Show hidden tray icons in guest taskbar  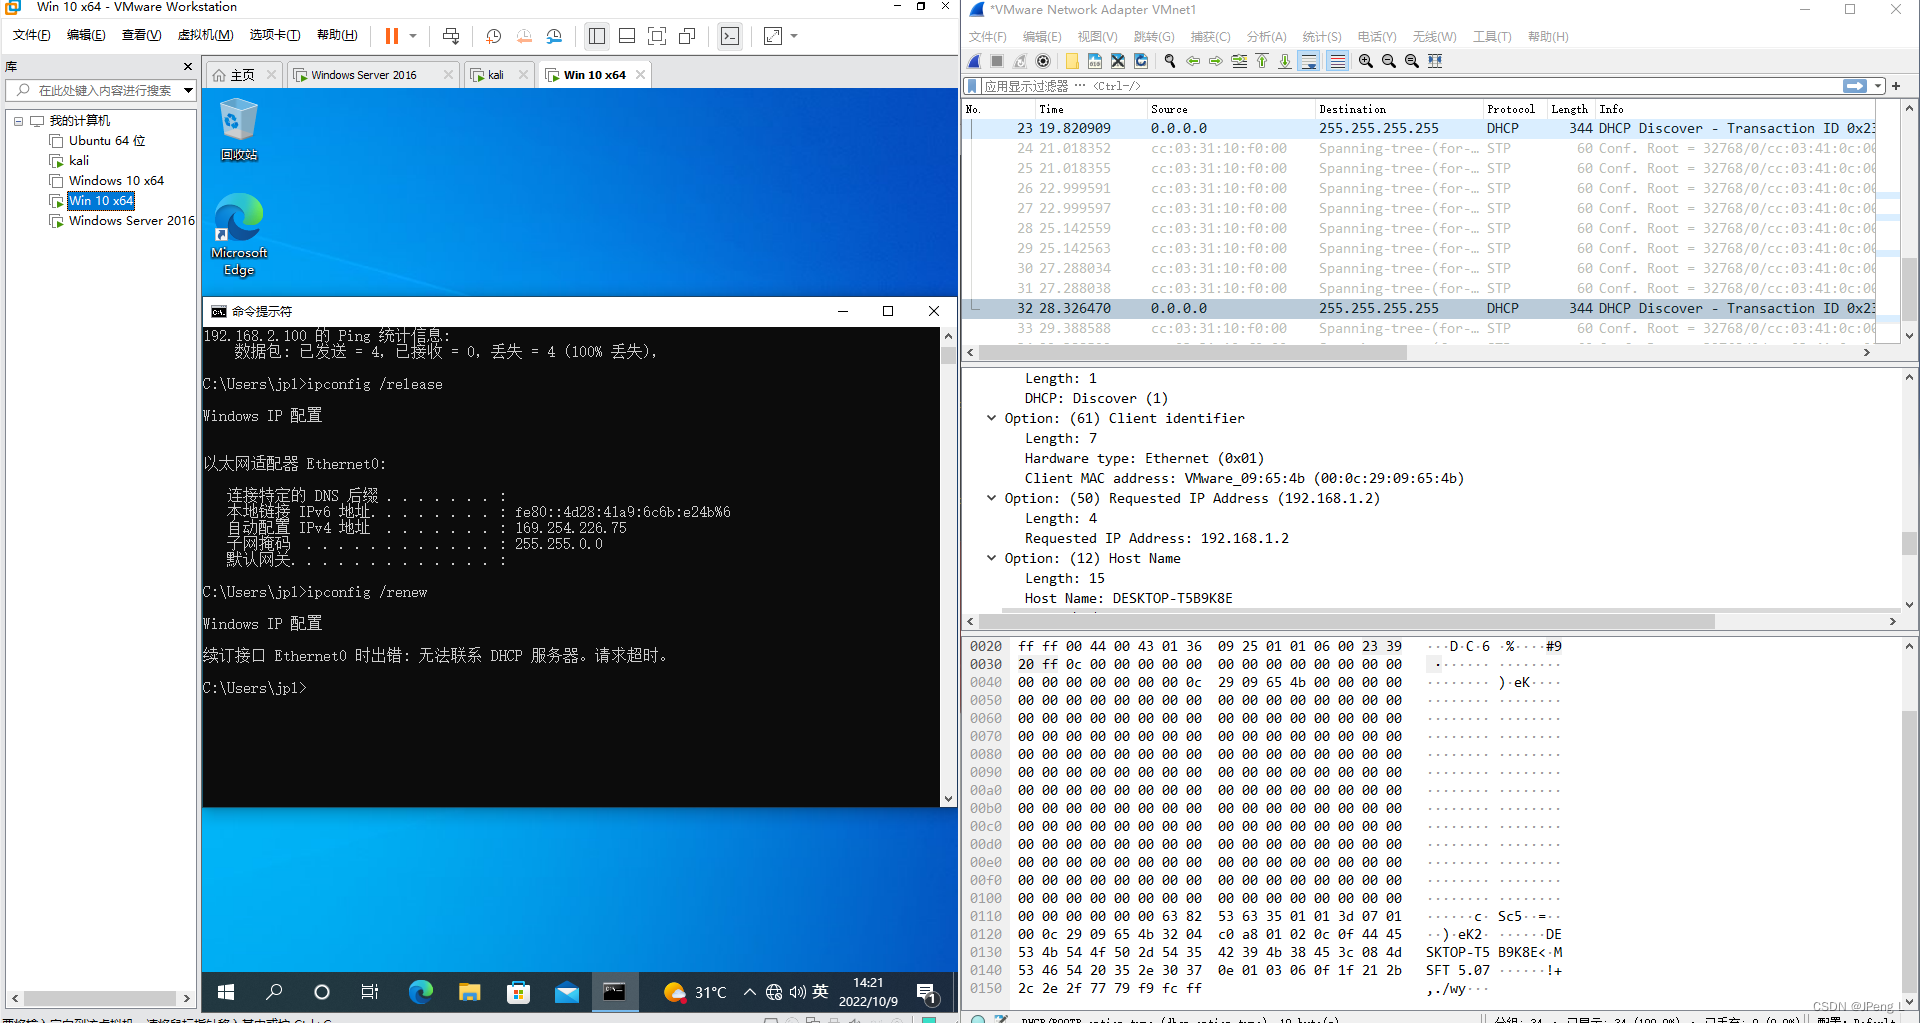pyautogui.click(x=749, y=992)
